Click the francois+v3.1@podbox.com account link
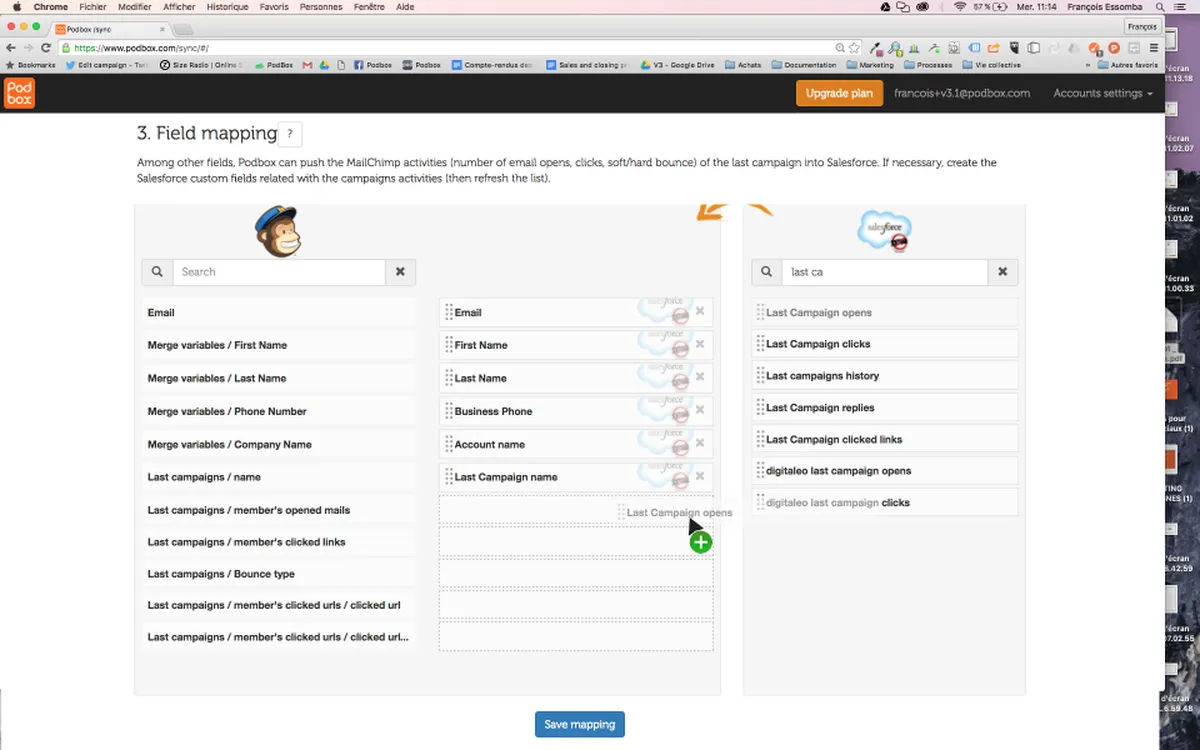 click(x=962, y=93)
